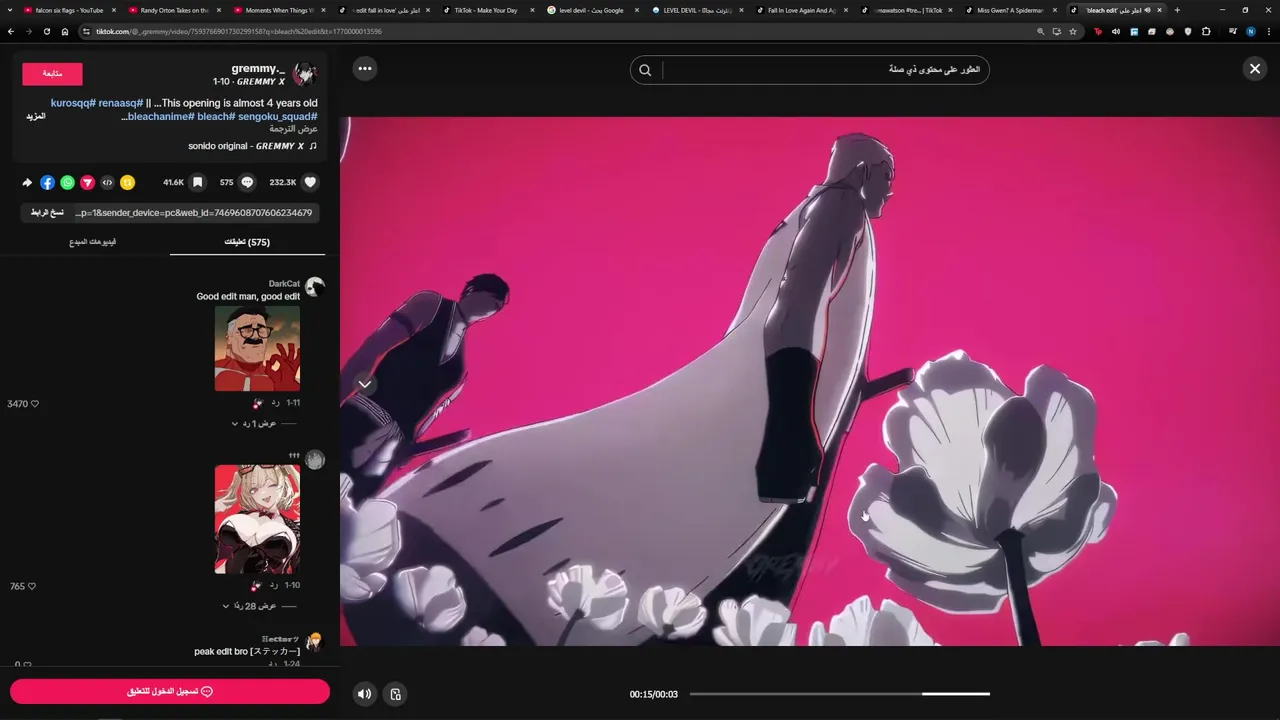Open the gremmy._ username link
This screenshot has width=1280, height=720.
[x=258, y=68]
